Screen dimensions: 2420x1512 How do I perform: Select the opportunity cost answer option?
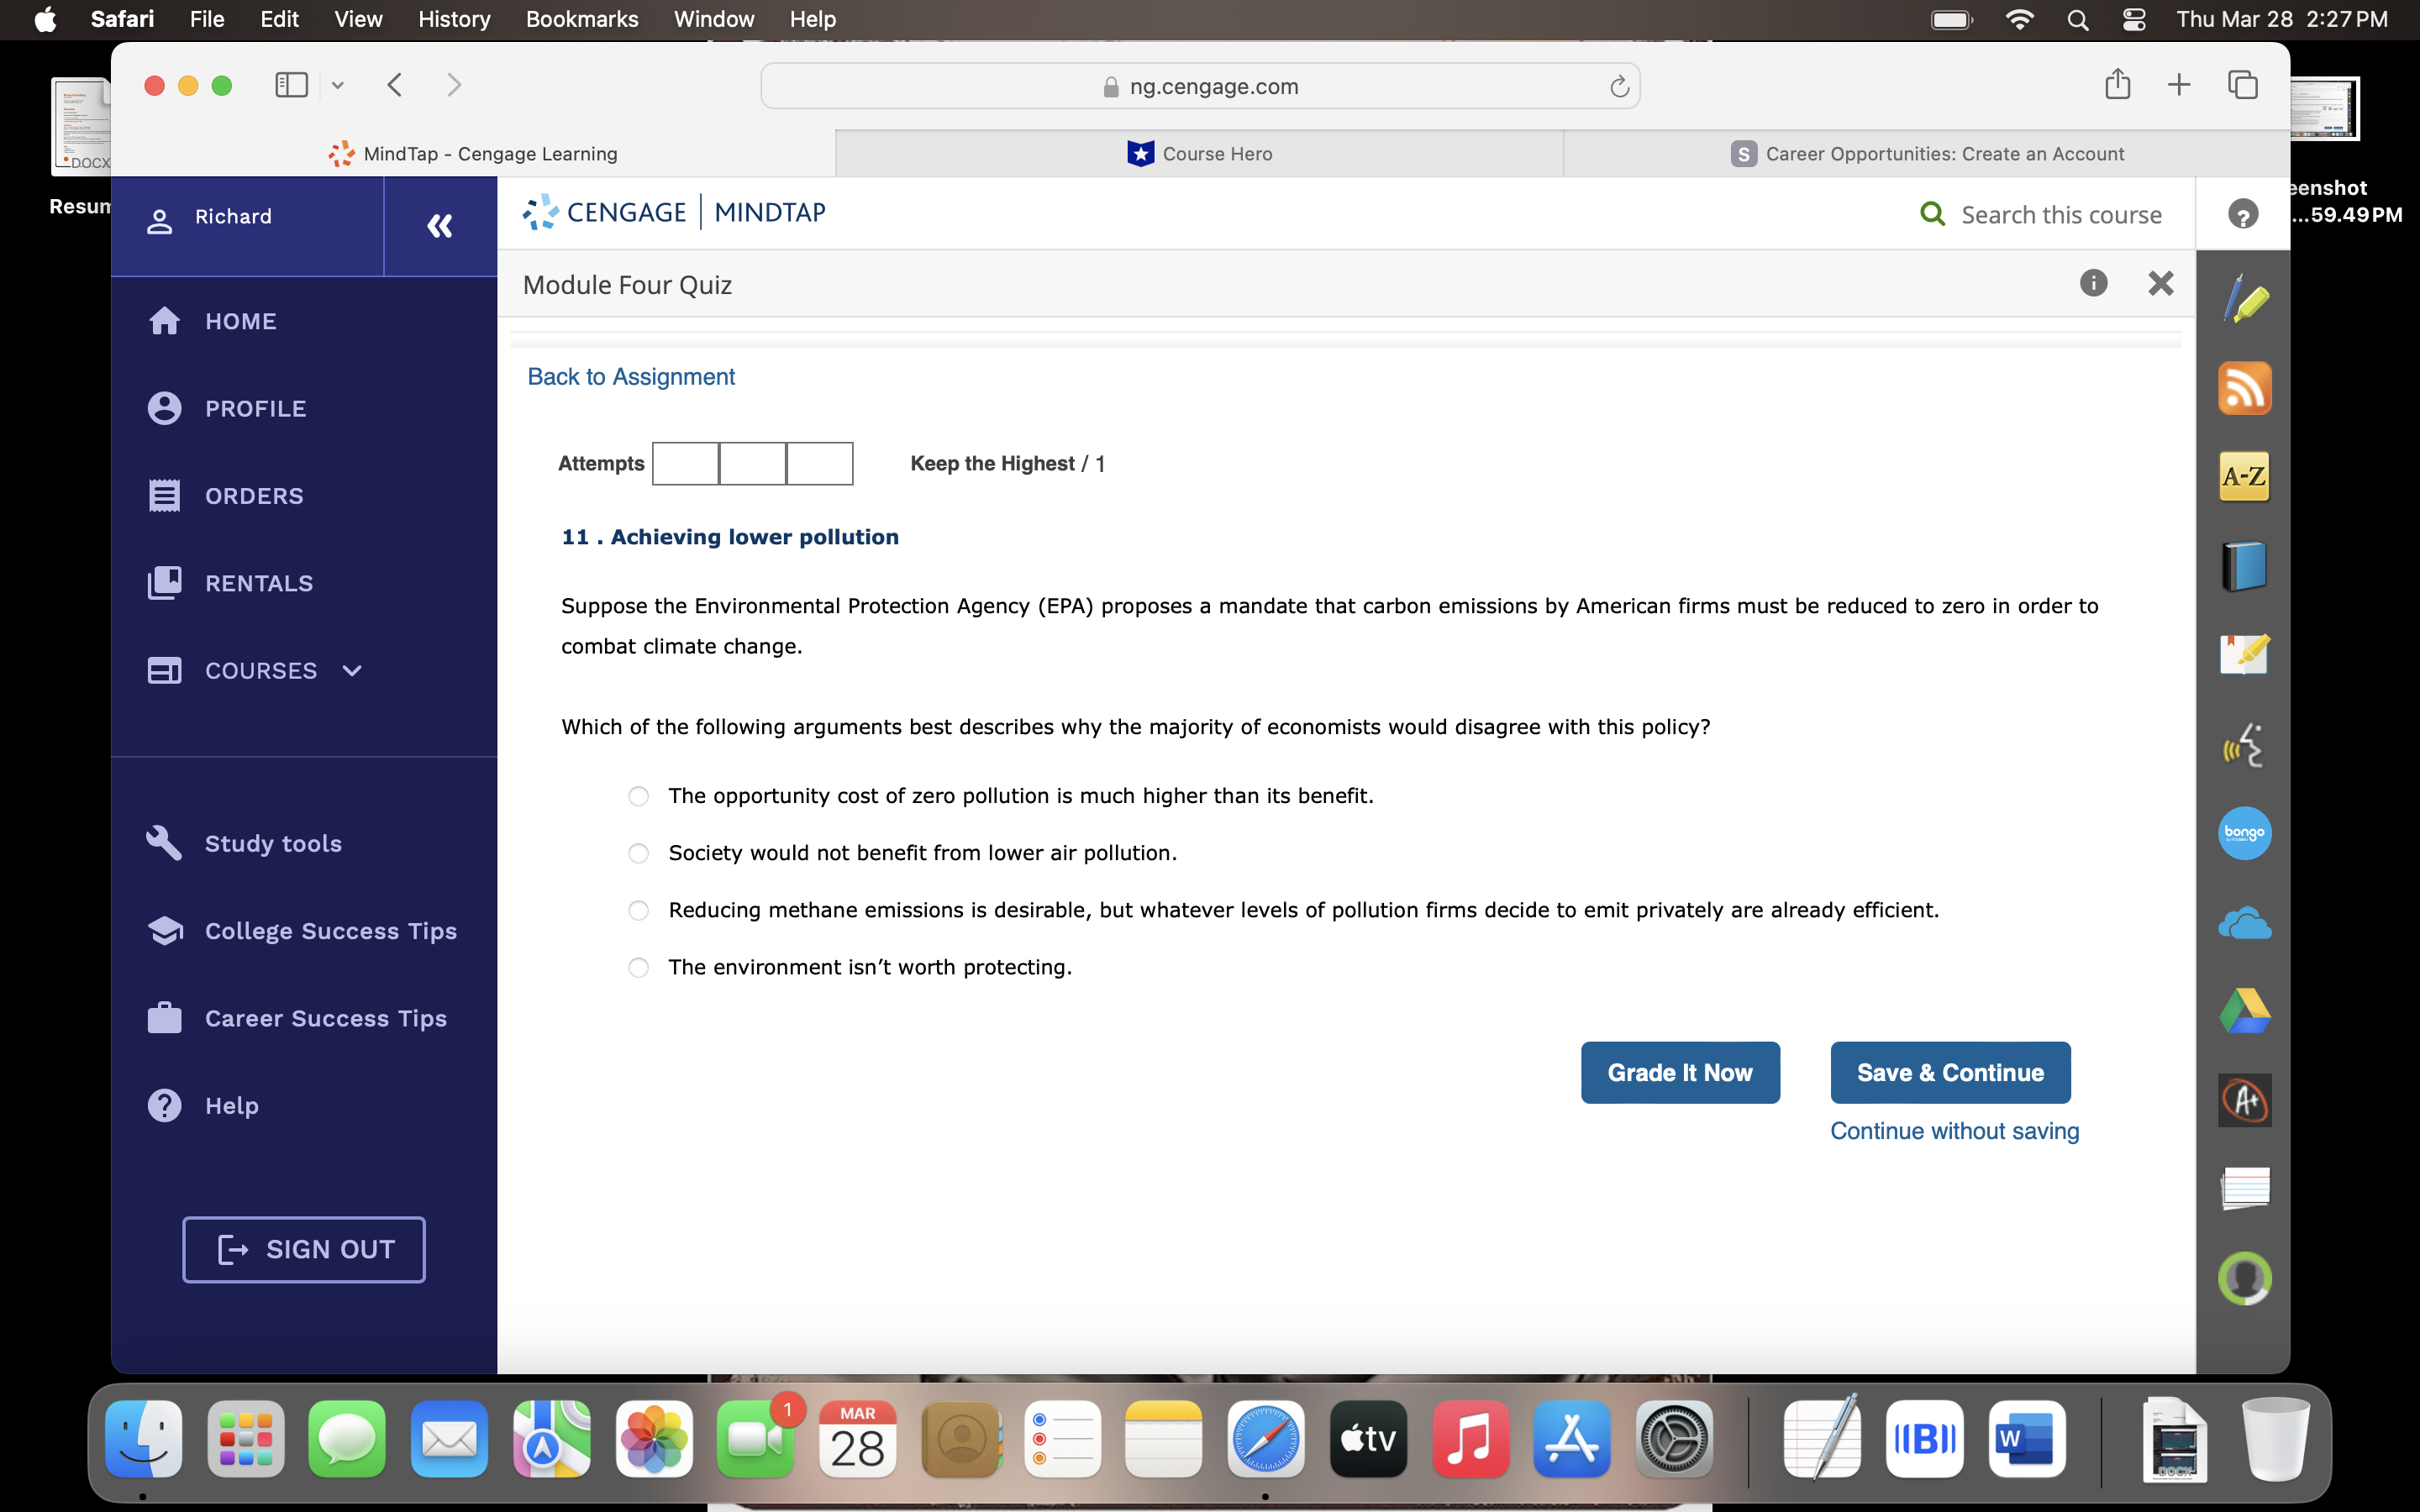[x=638, y=796]
